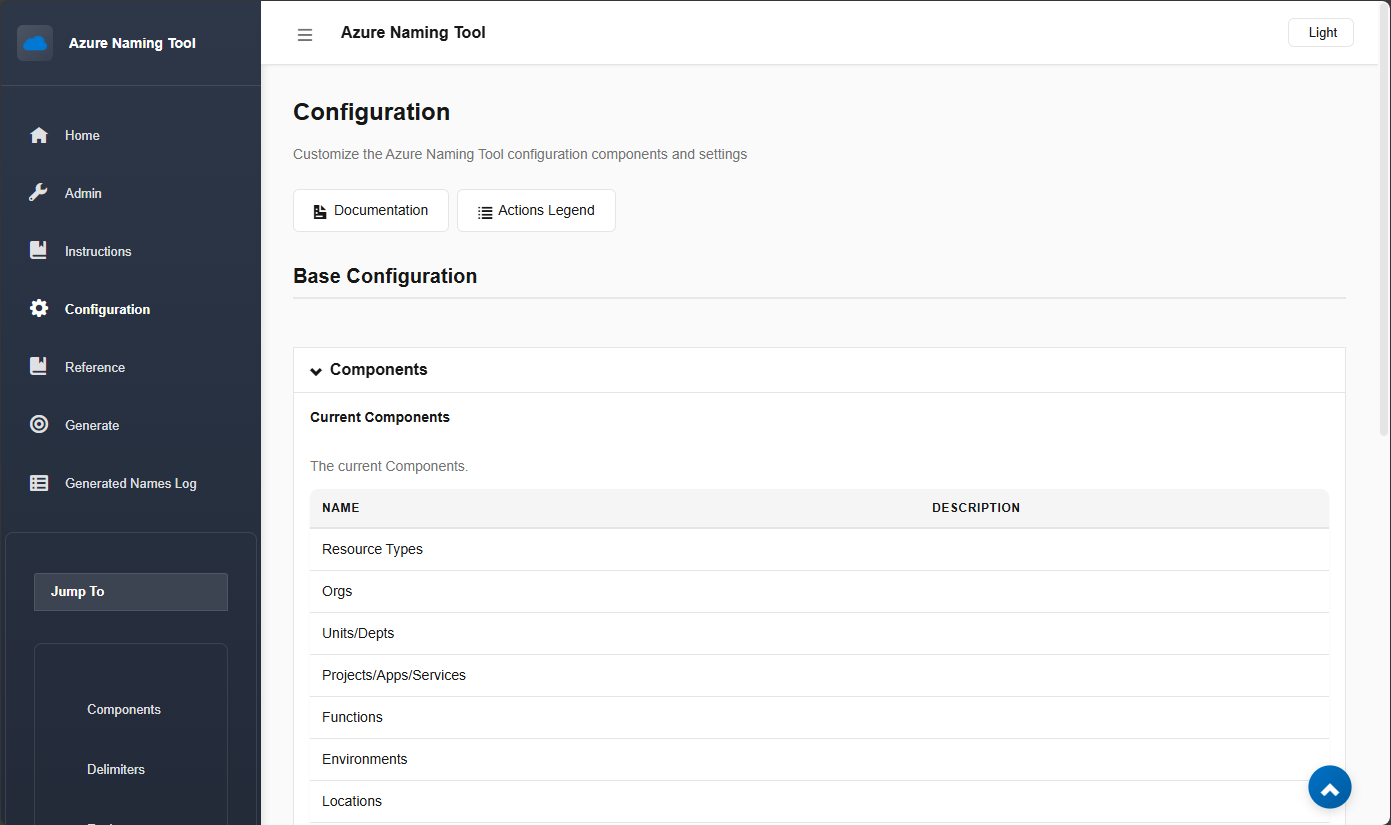Select the Configuration gear icon

click(38, 308)
